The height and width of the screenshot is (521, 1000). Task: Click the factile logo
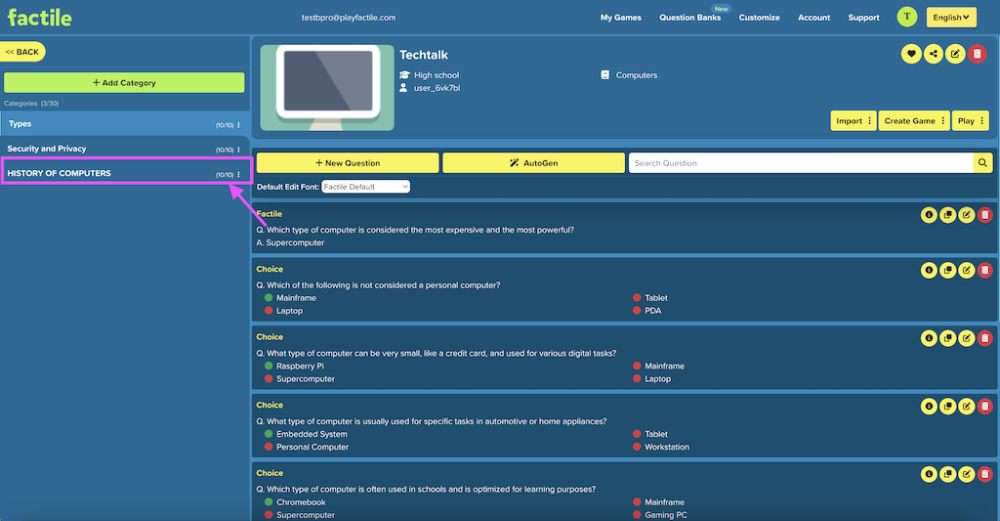(40, 17)
